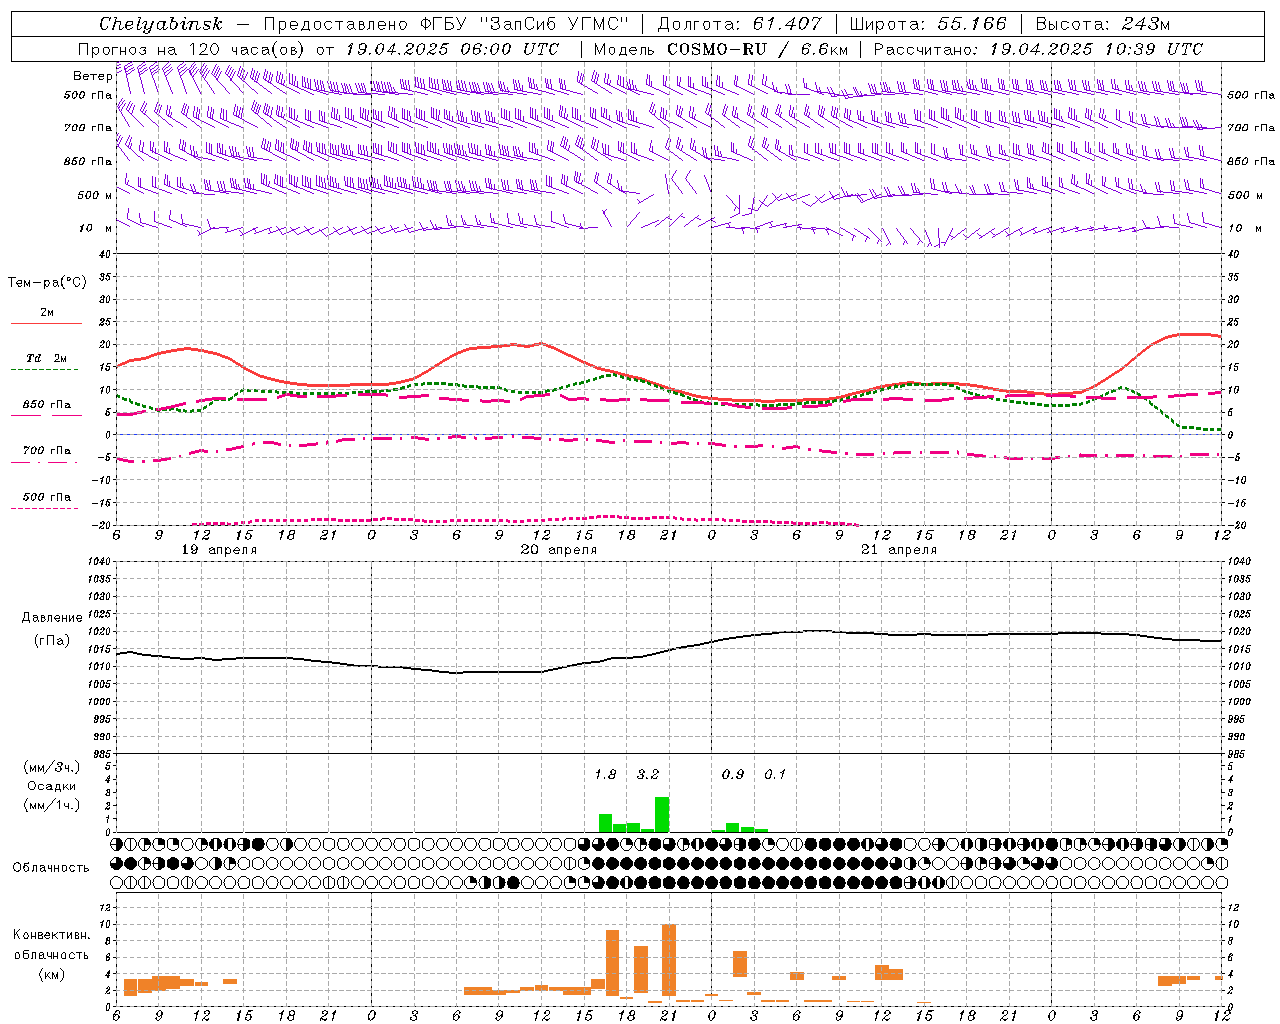Click the 0.1 precipitation total
This screenshot has width=1280, height=1024.
click(775, 774)
